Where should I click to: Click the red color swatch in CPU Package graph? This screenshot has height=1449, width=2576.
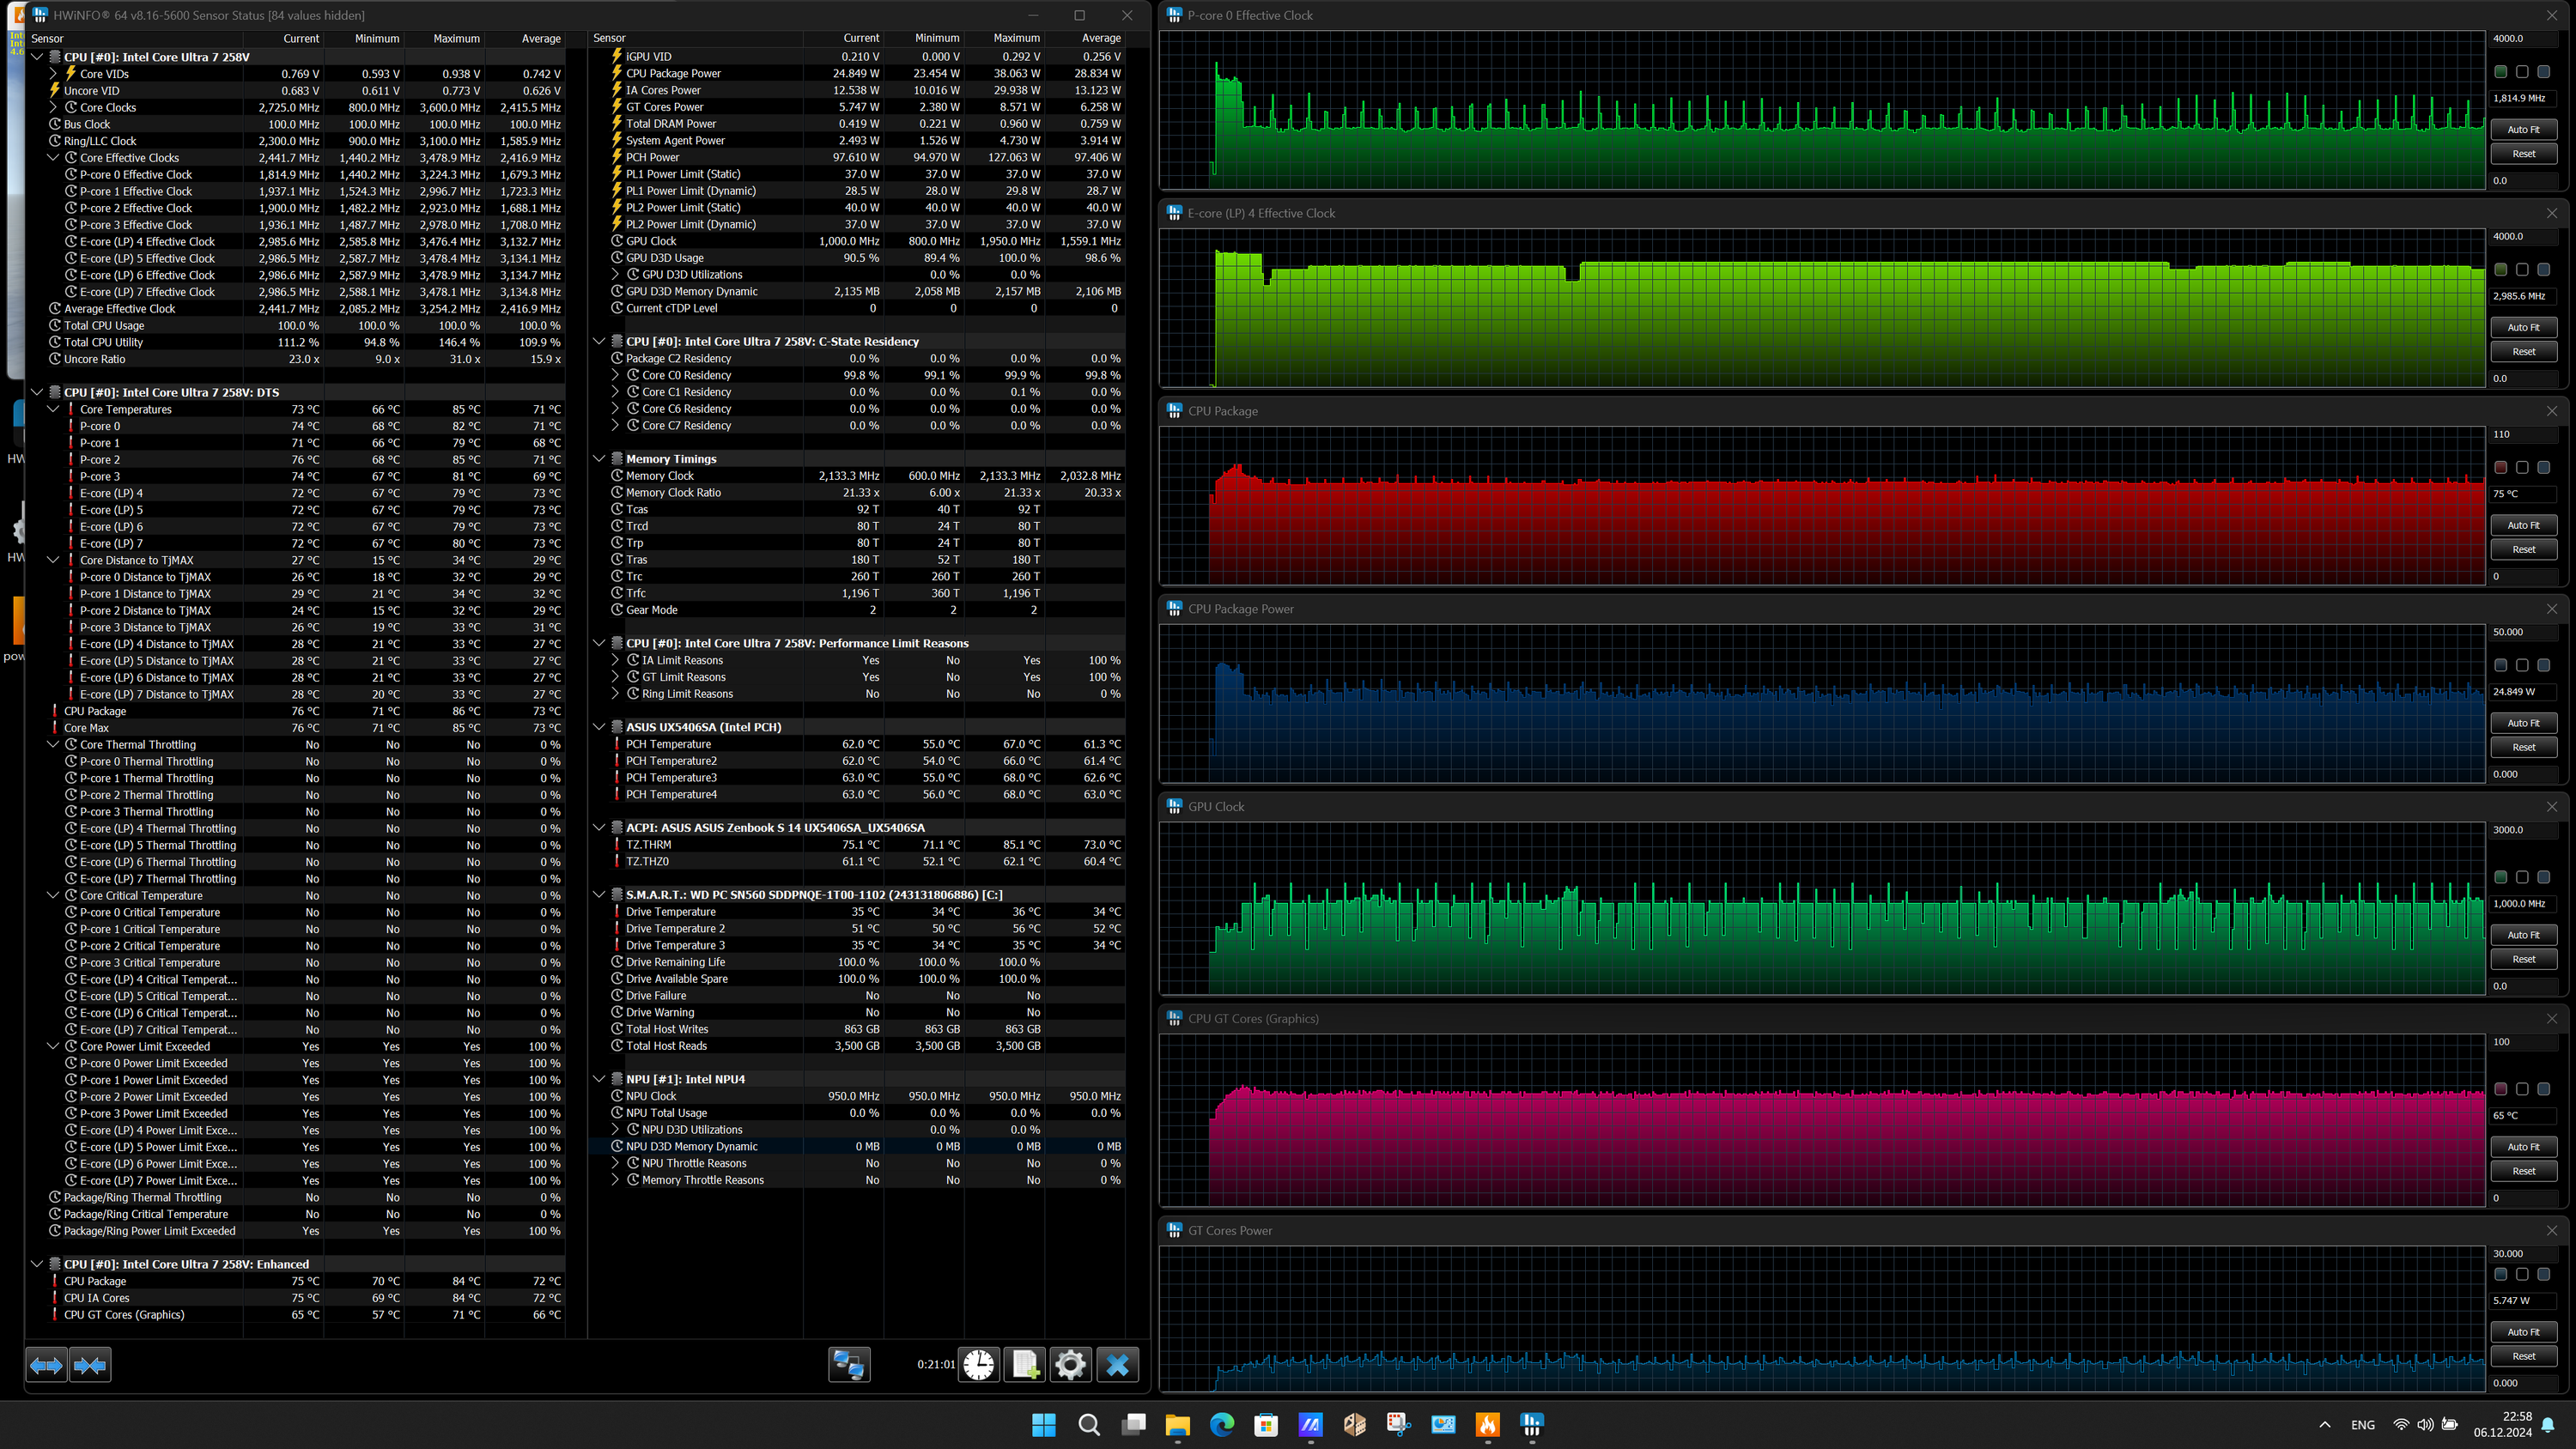[2501, 468]
